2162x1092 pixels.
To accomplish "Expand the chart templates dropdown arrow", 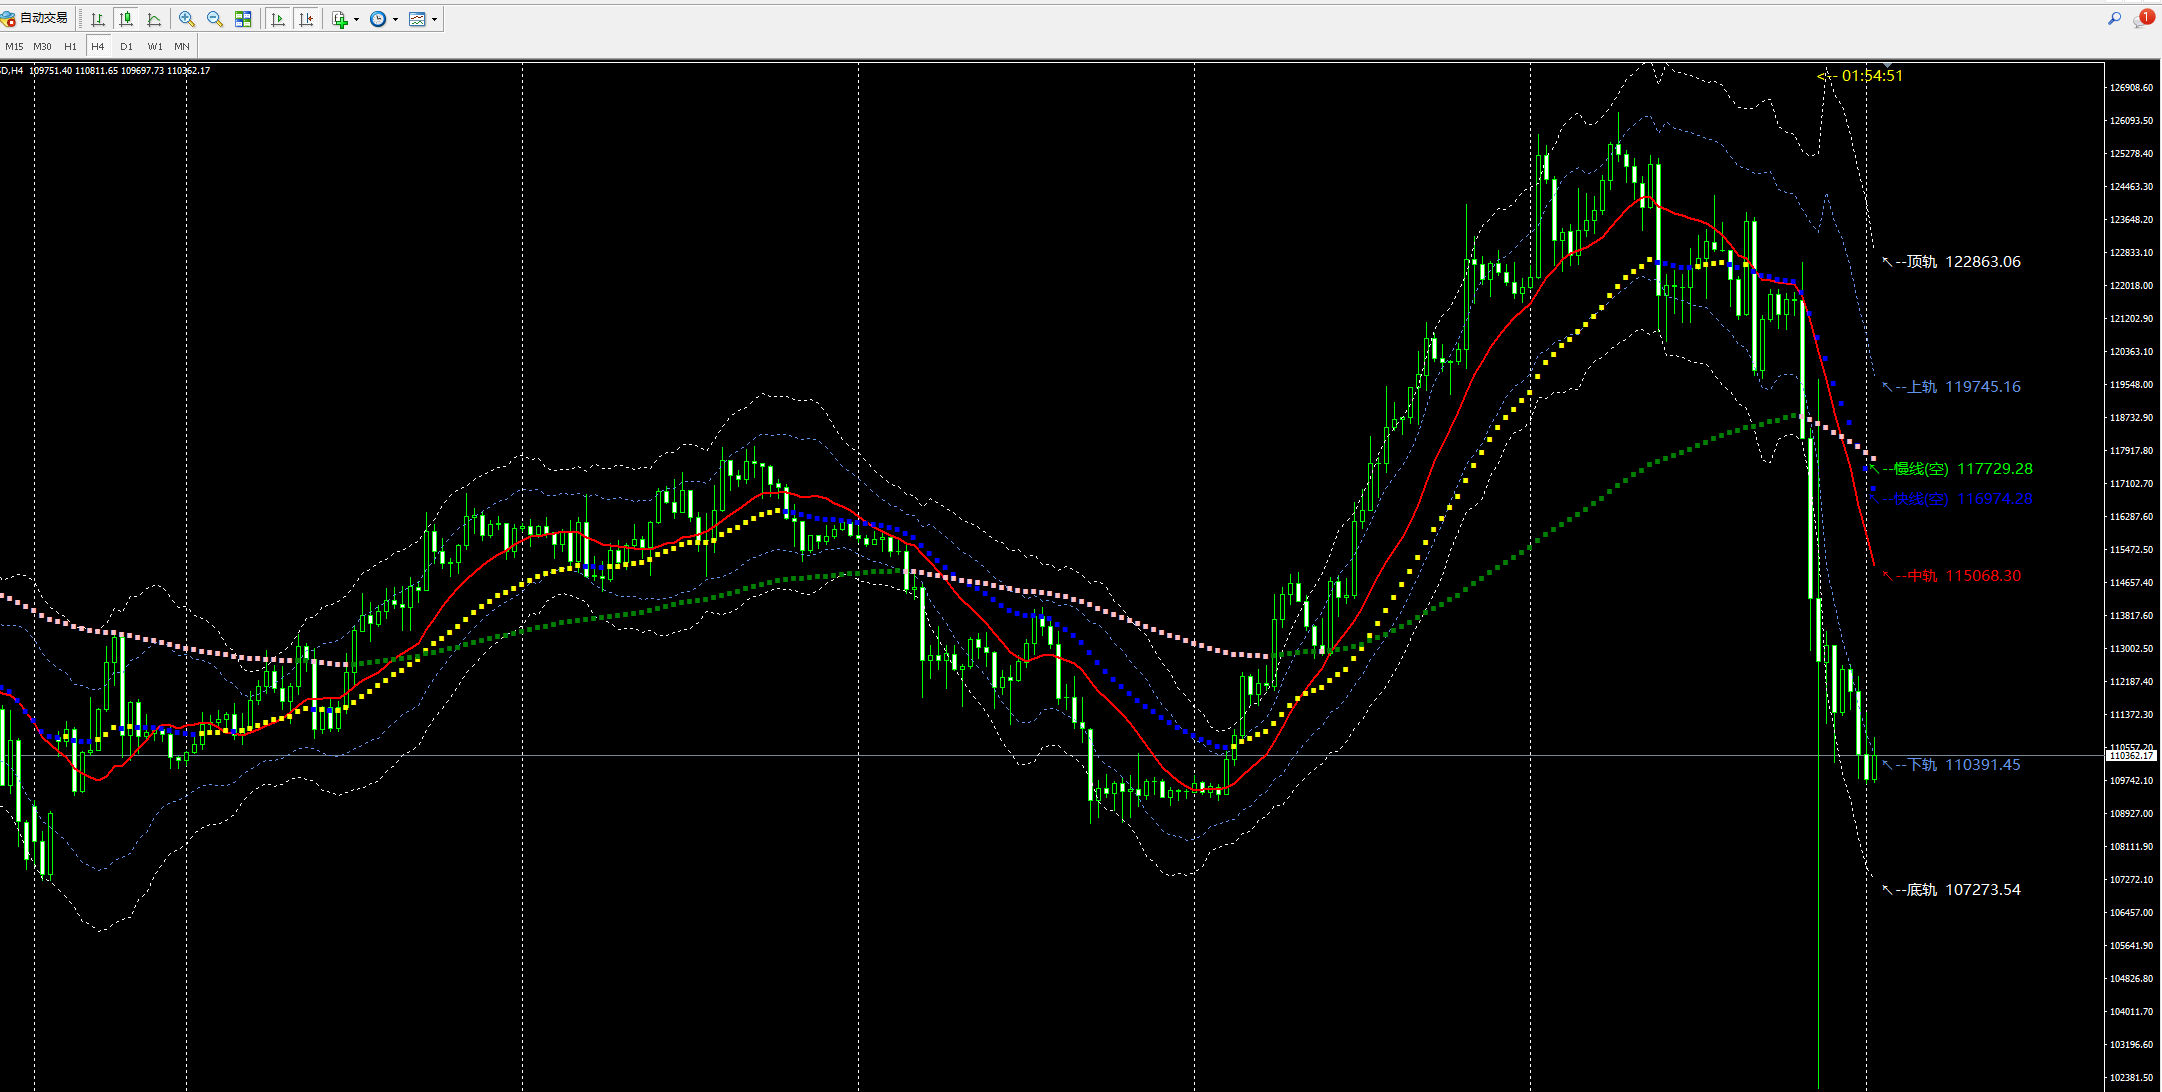I will pyautogui.click(x=435, y=19).
